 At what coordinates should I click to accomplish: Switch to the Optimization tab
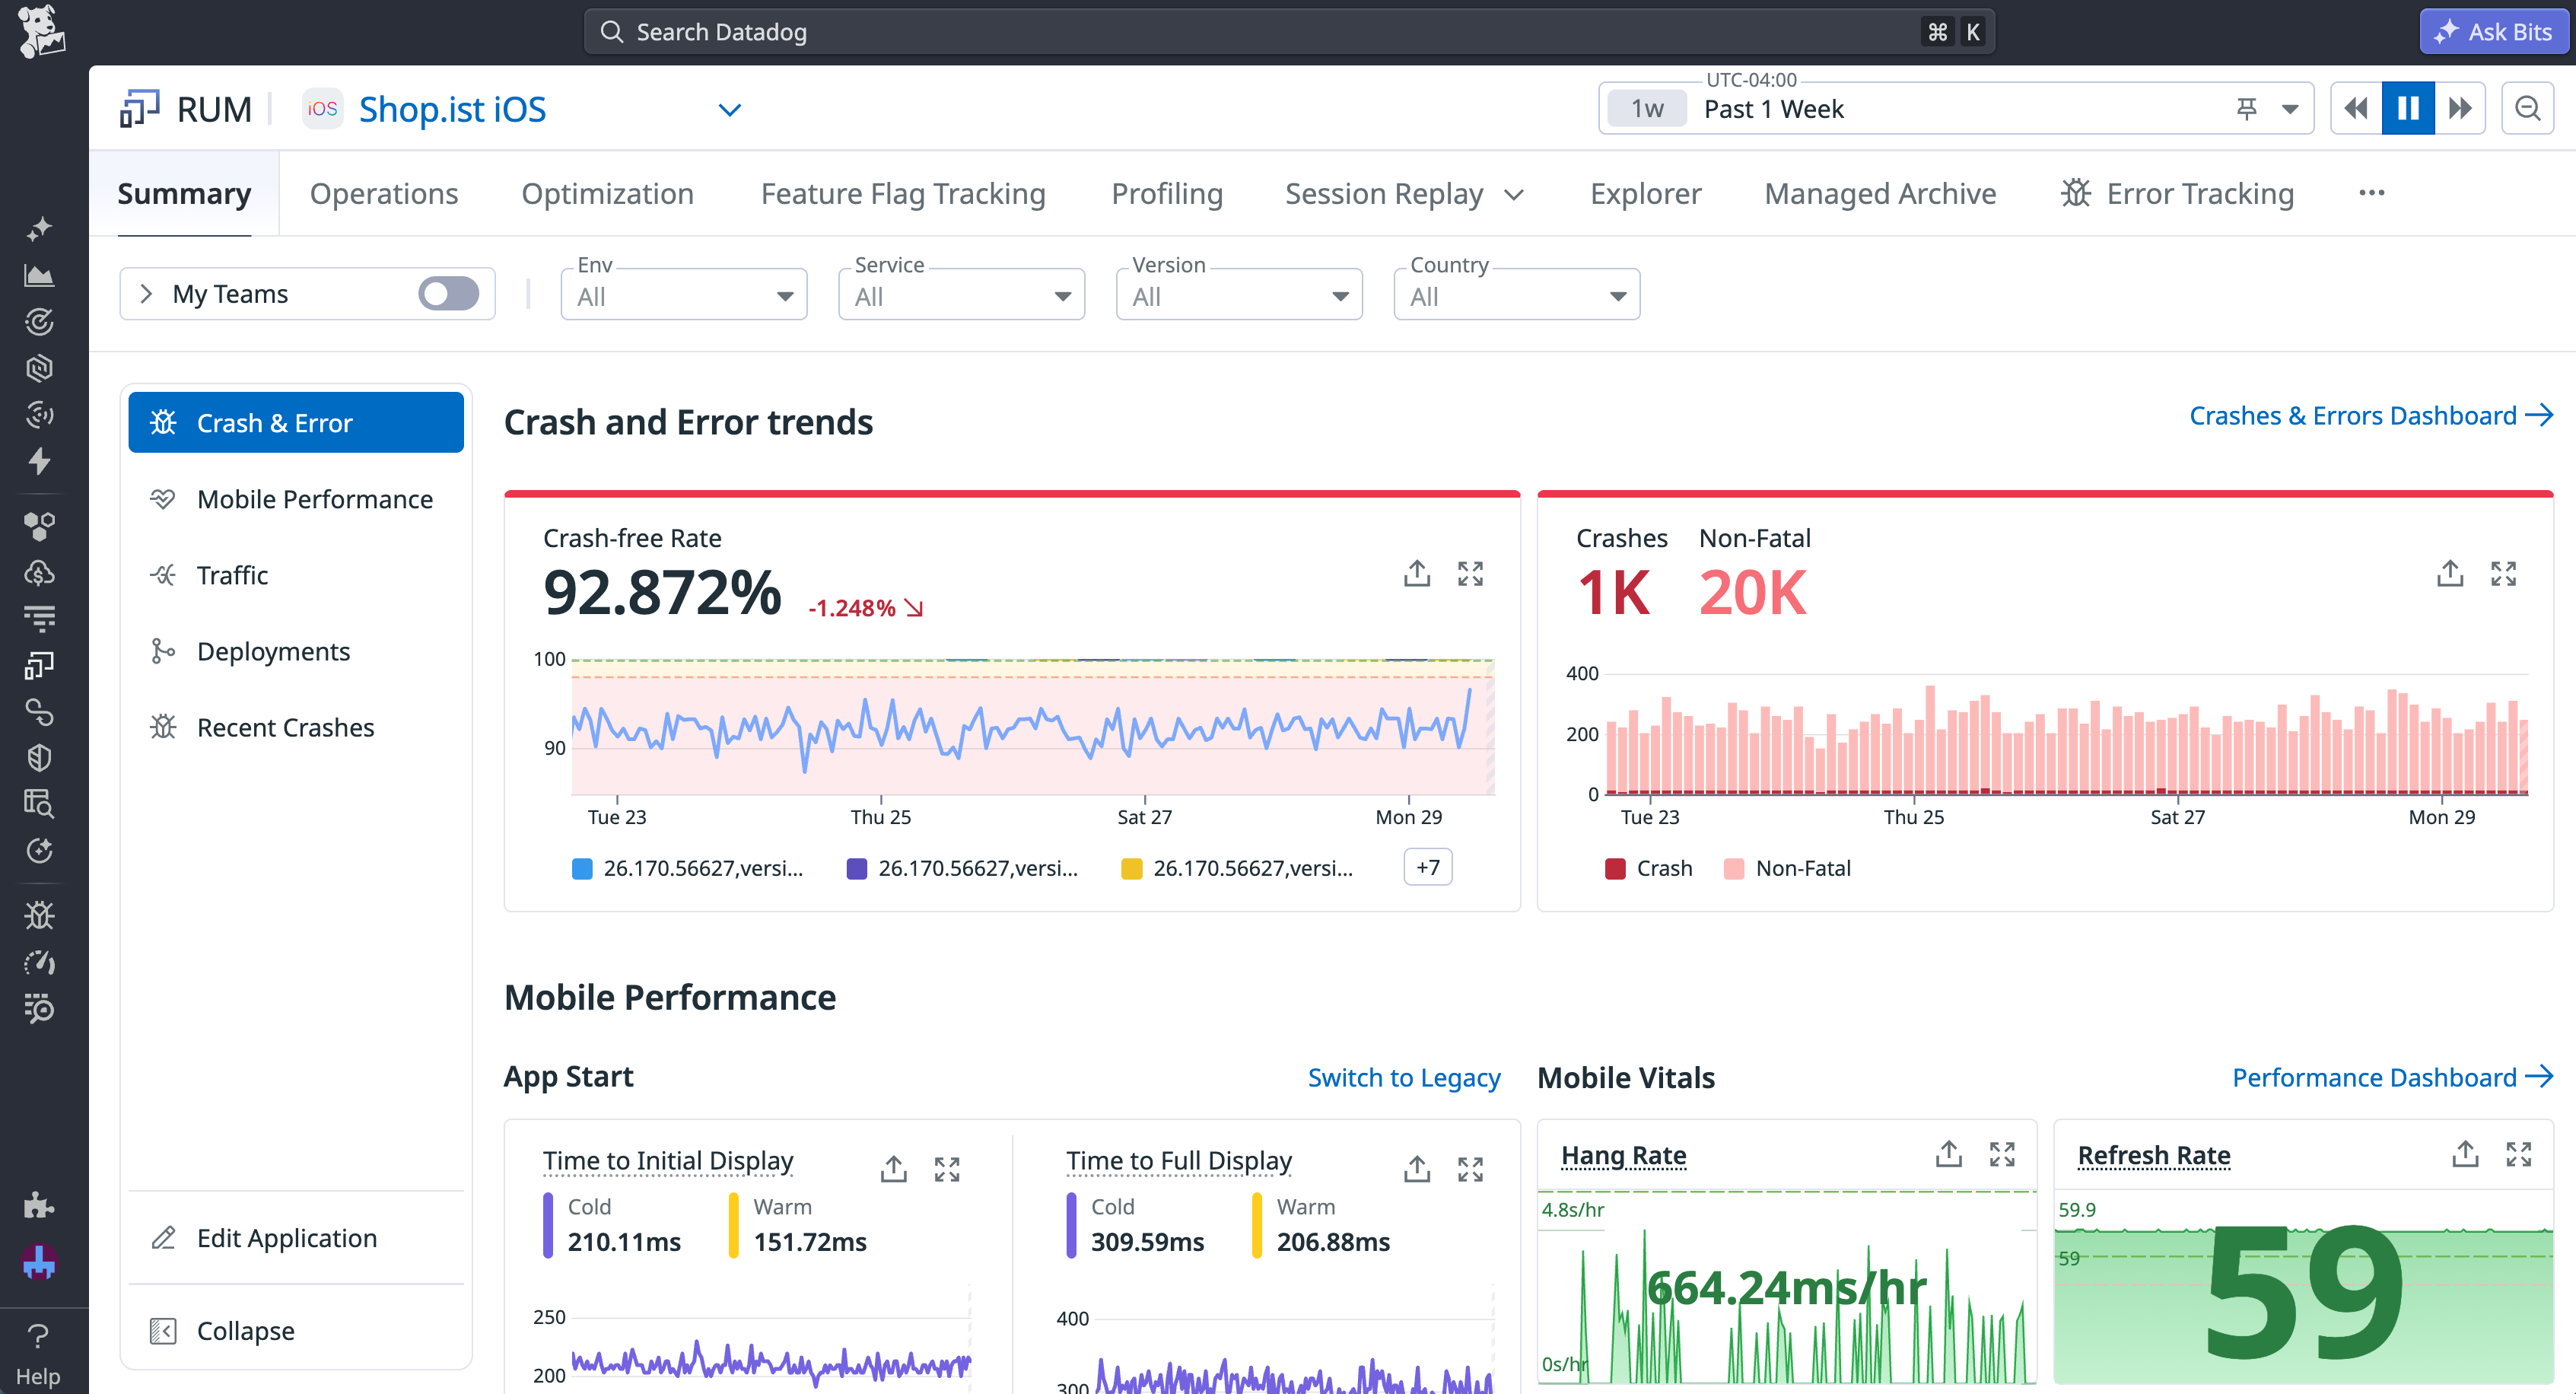click(x=607, y=194)
